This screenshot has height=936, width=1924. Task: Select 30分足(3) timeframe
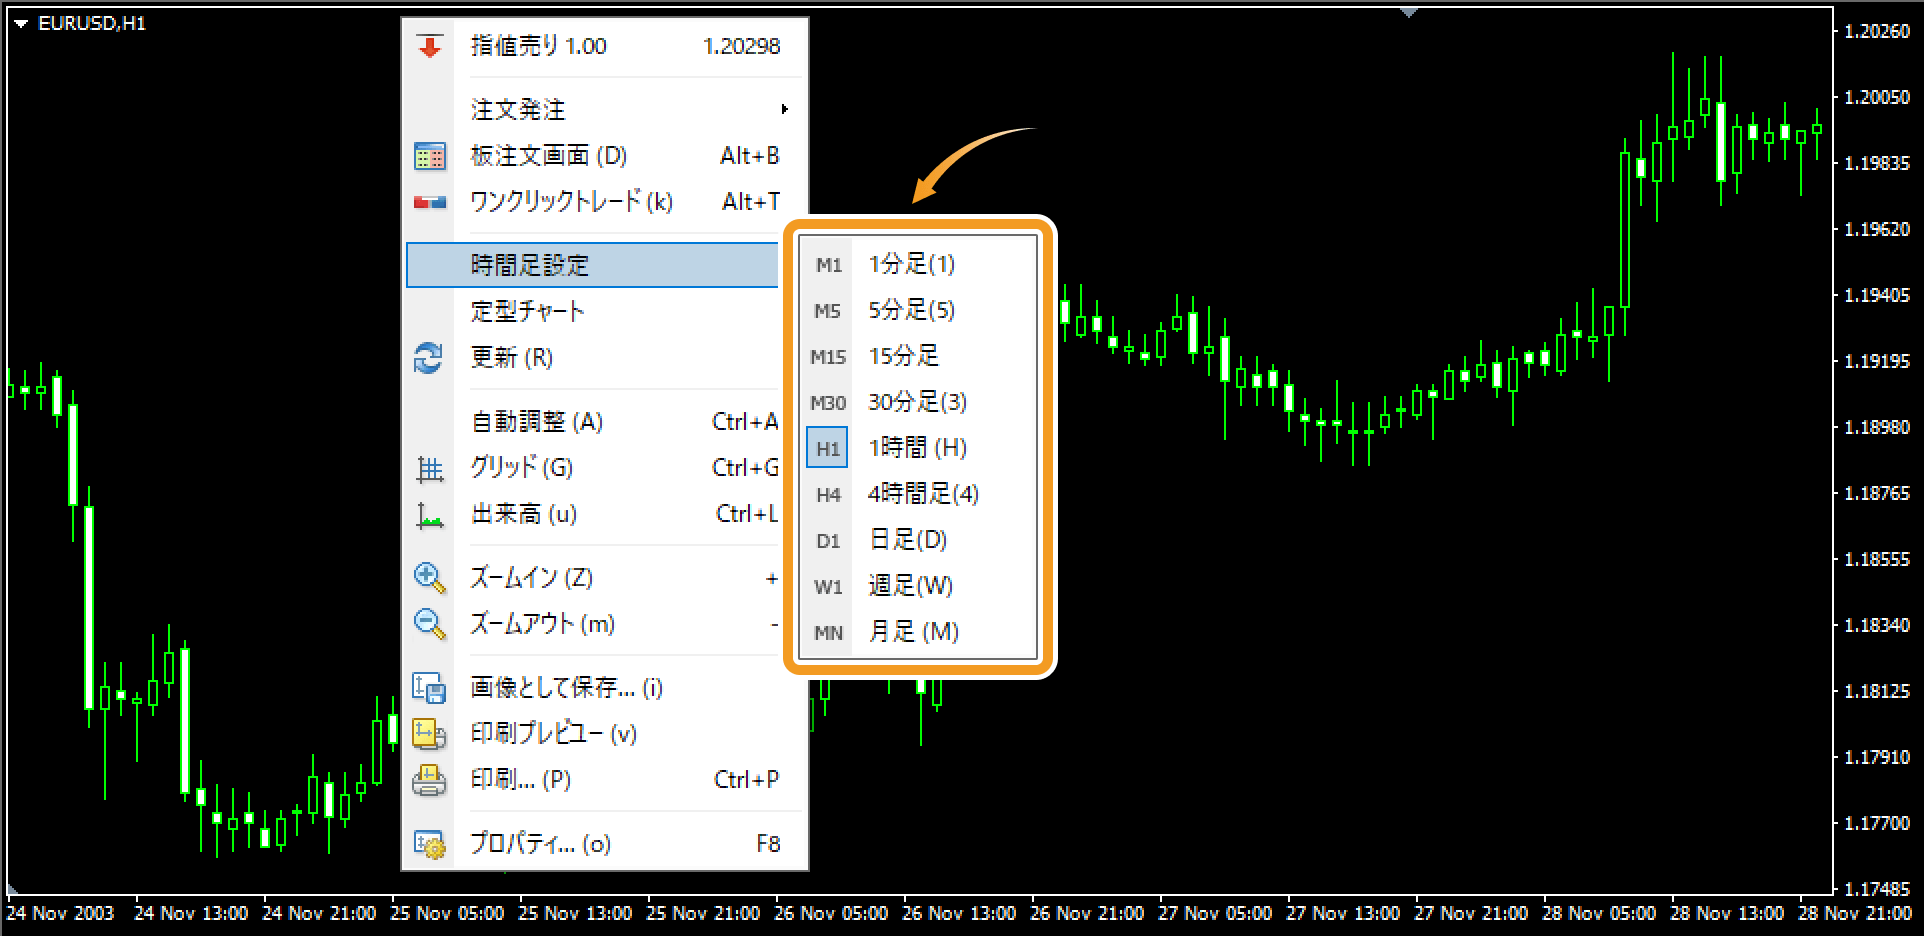click(x=918, y=403)
